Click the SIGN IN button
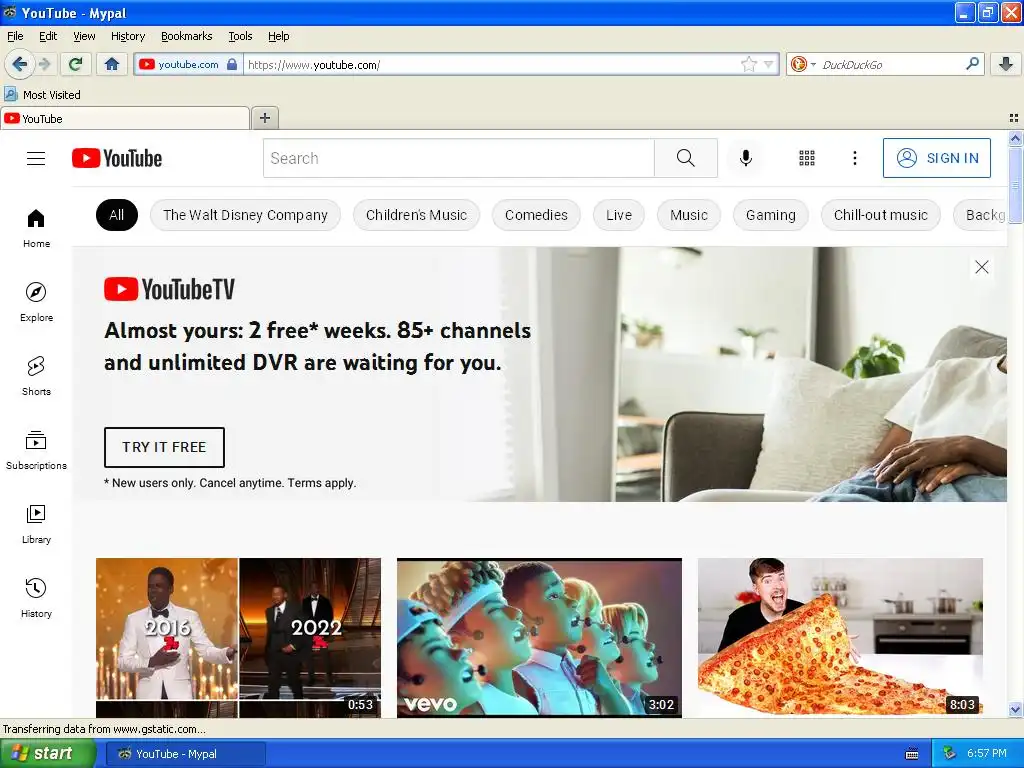 click(x=936, y=158)
